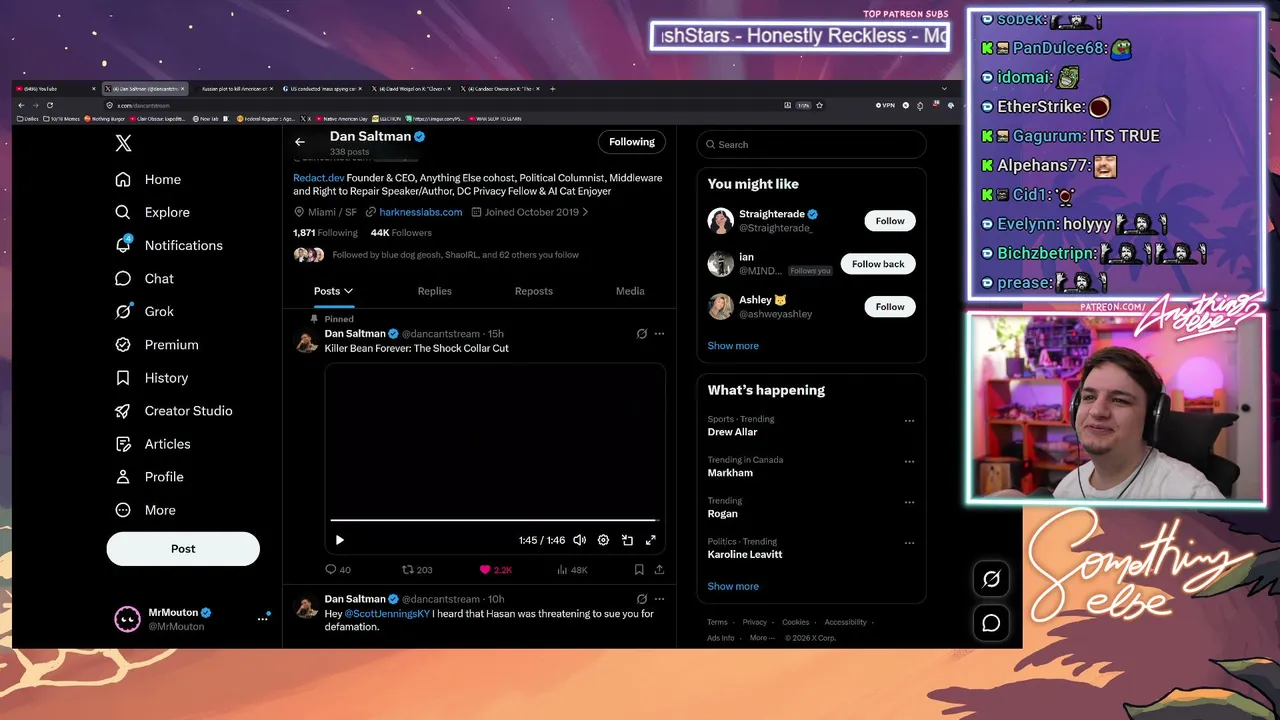Toggle picture-in-picture for the video
The height and width of the screenshot is (720, 1280).
[x=627, y=540]
